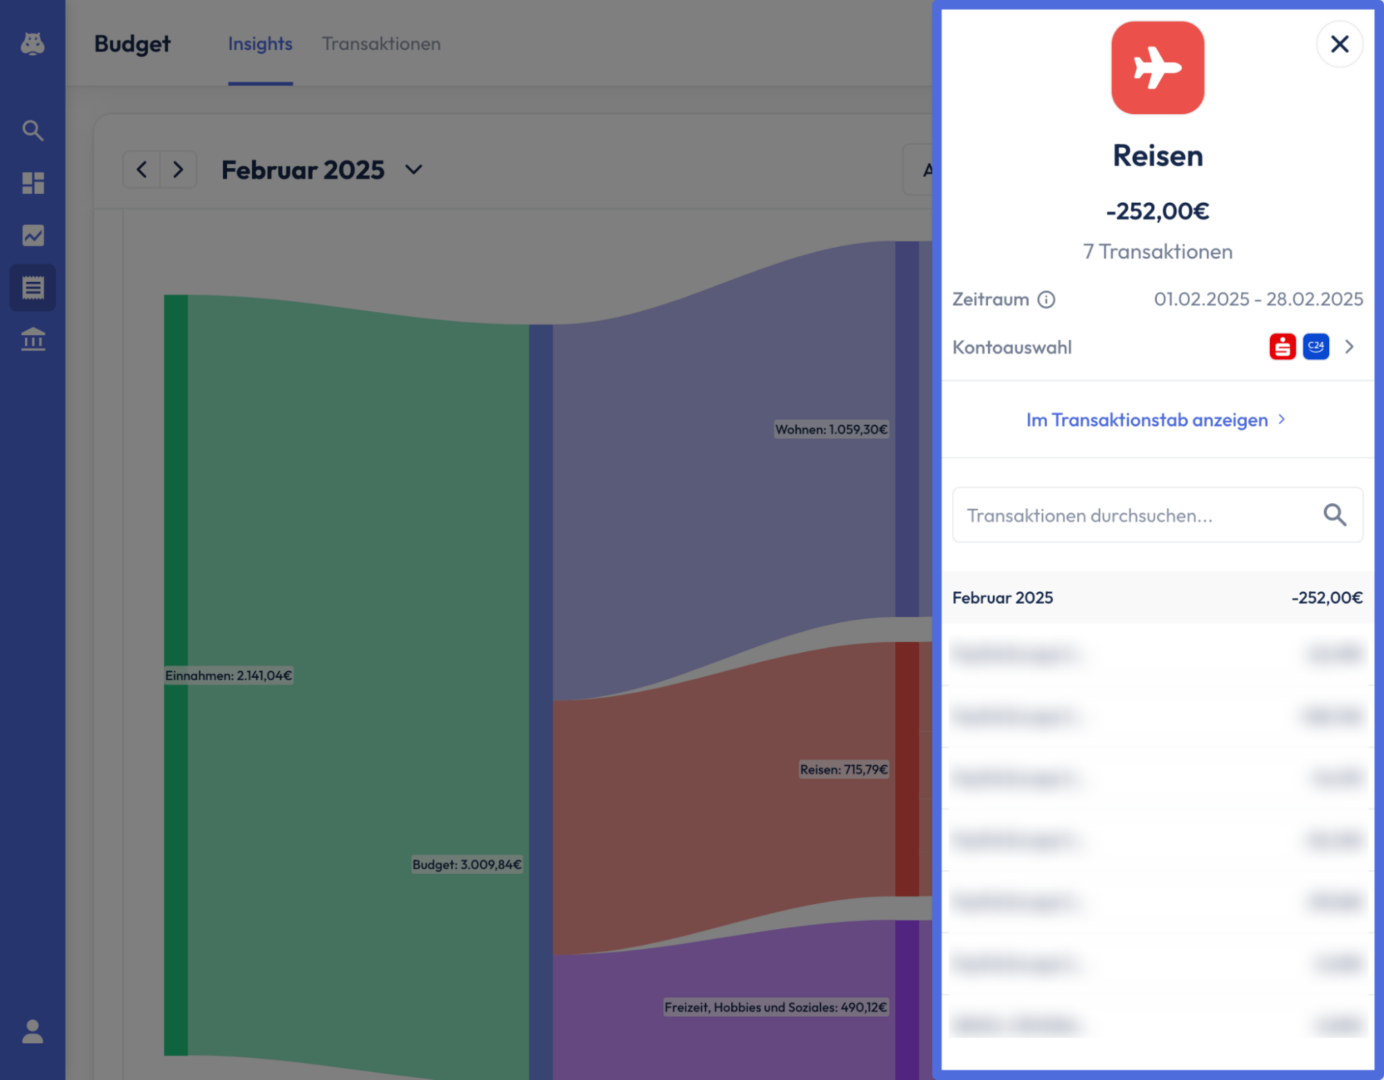Screen dimensions: 1384x1080
Task: Open the dashboard tiles icon in sidebar
Action: tap(33, 183)
